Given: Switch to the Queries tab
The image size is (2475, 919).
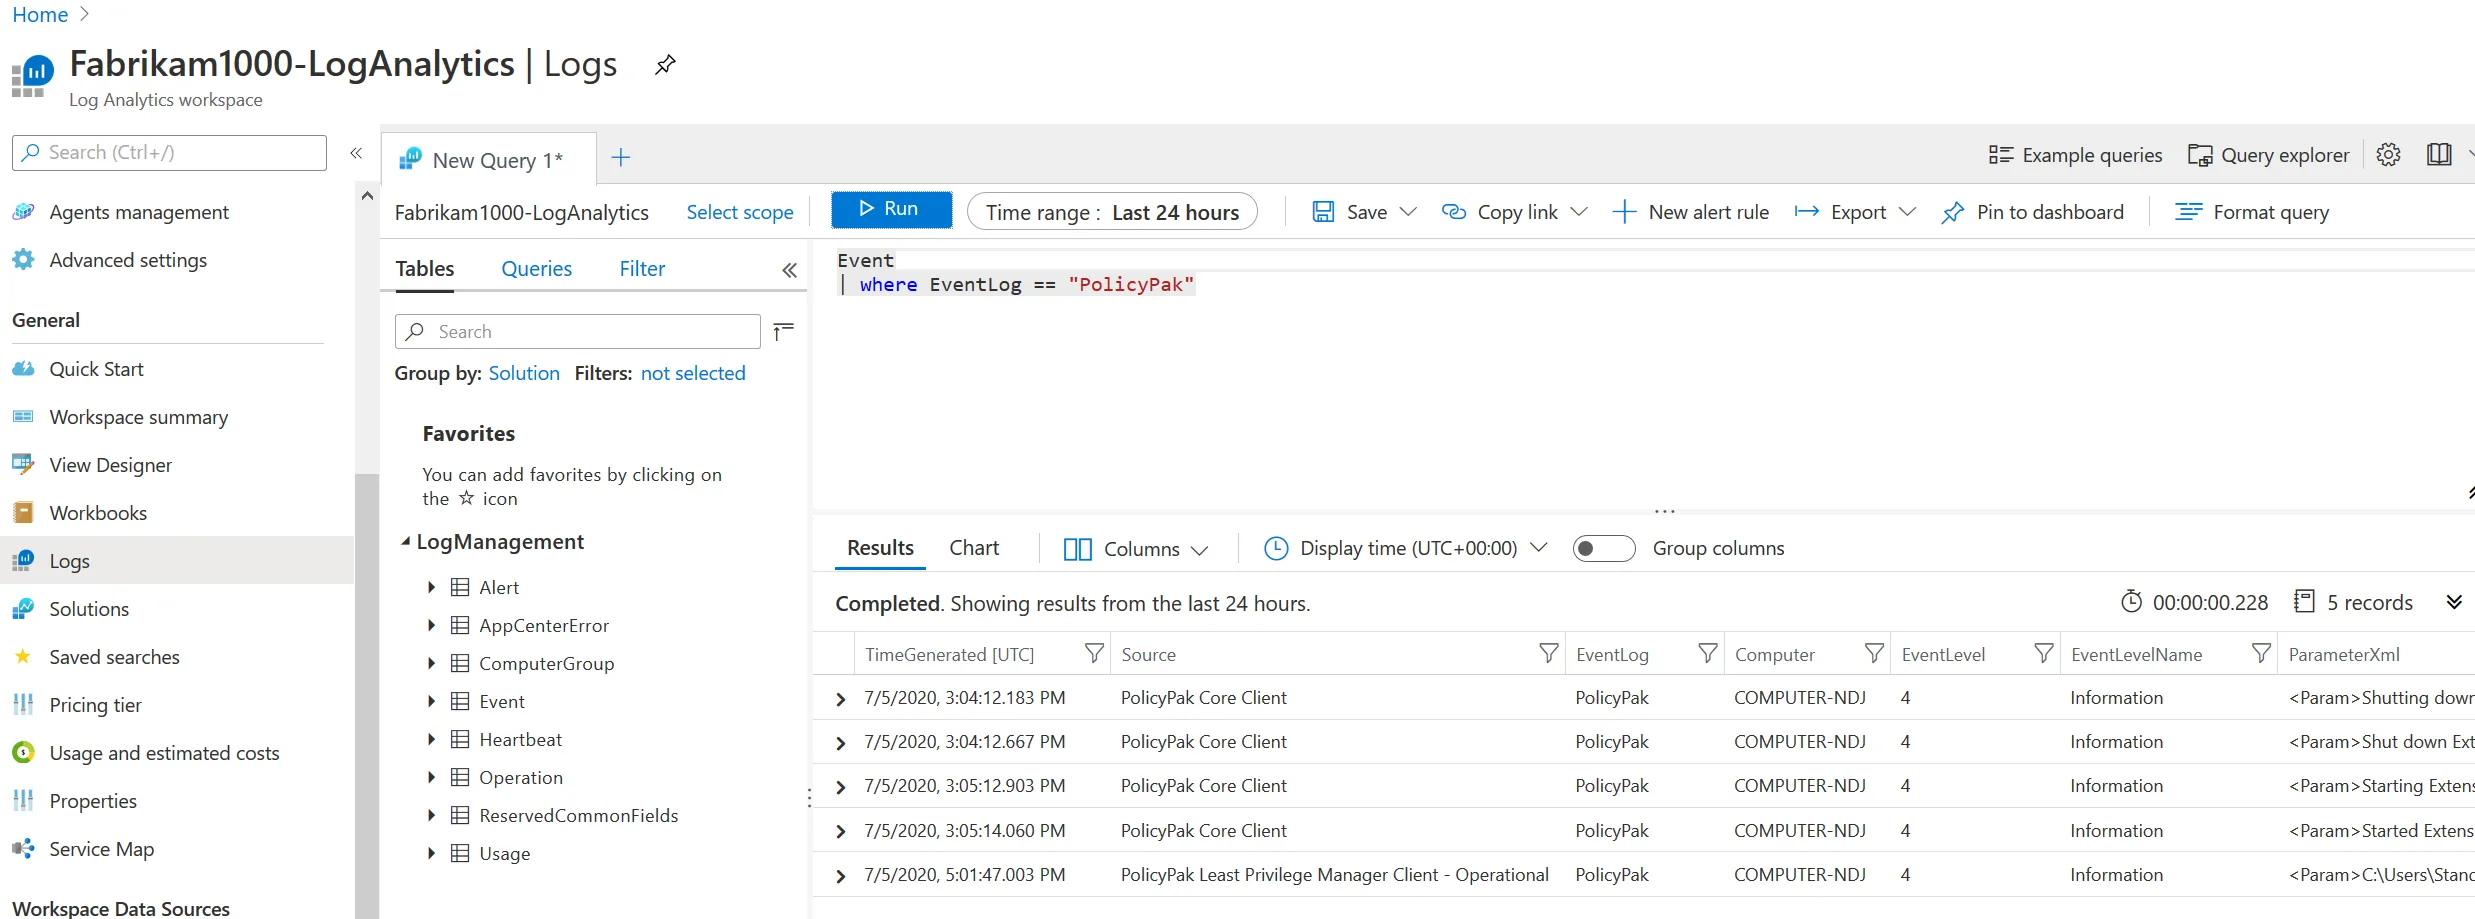Looking at the screenshot, I should point(536,269).
